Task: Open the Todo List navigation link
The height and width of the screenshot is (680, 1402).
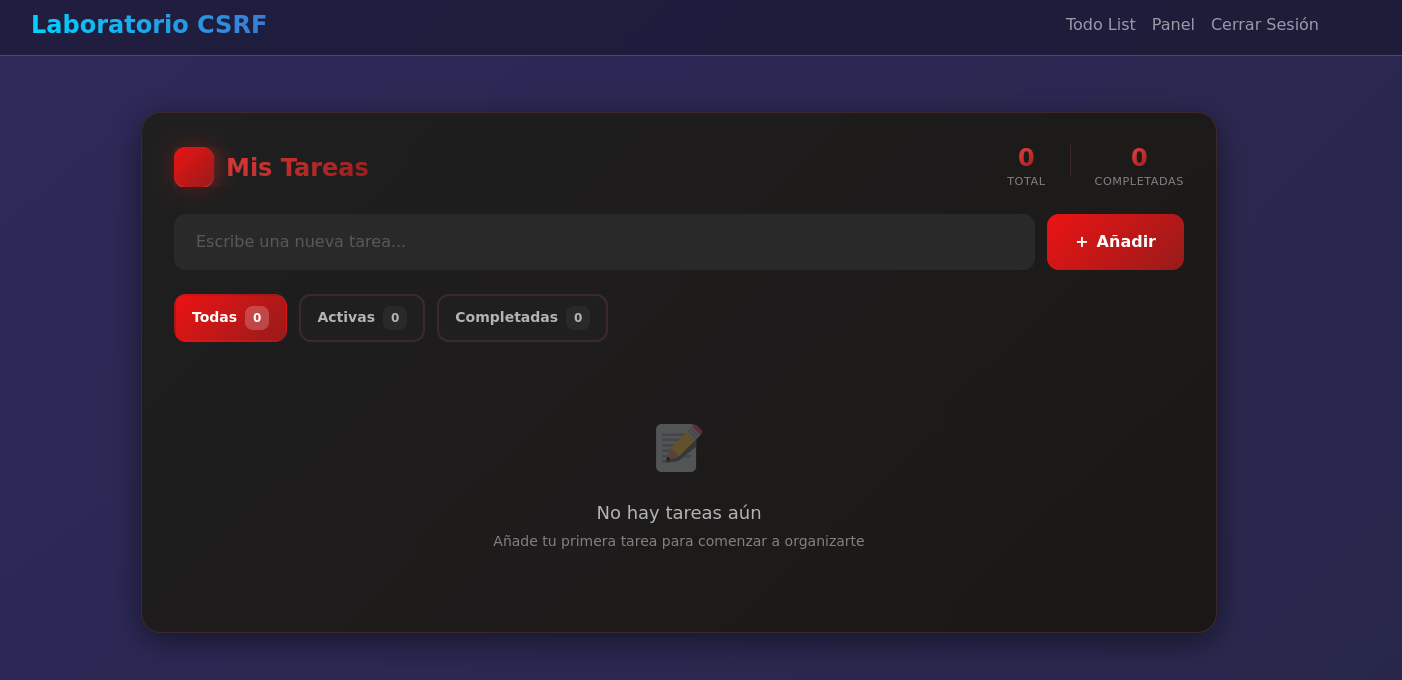Action: [1100, 25]
